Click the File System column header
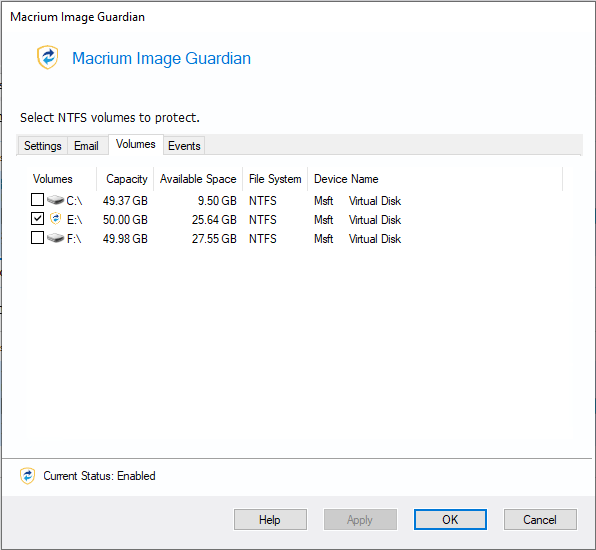The height and width of the screenshot is (550, 596). [275, 179]
